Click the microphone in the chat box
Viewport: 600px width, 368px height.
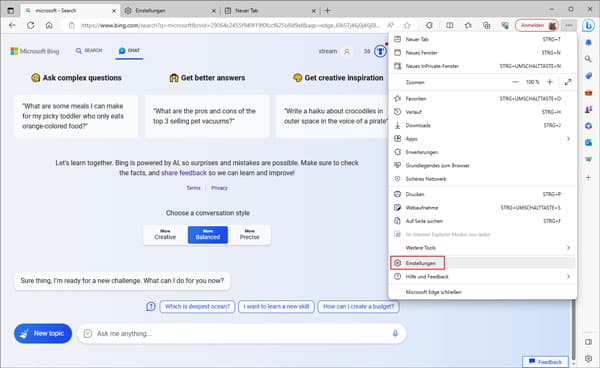[395, 333]
